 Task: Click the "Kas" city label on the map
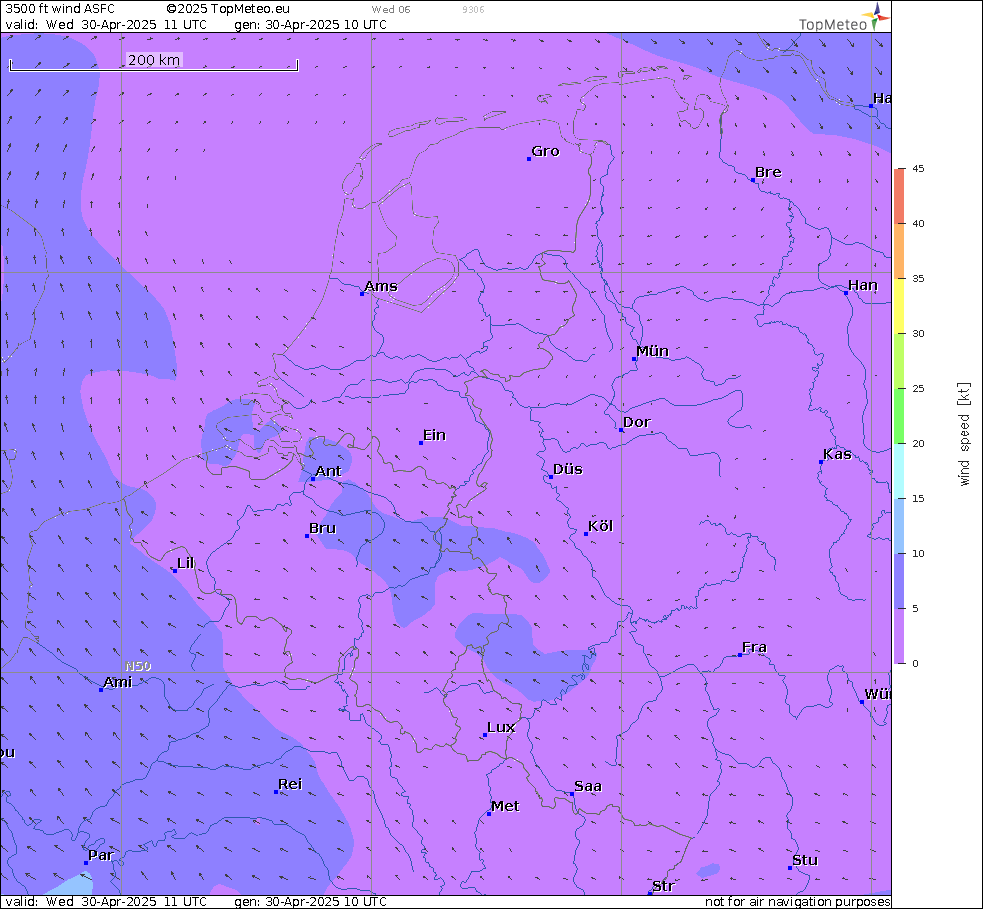pos(838,454)
